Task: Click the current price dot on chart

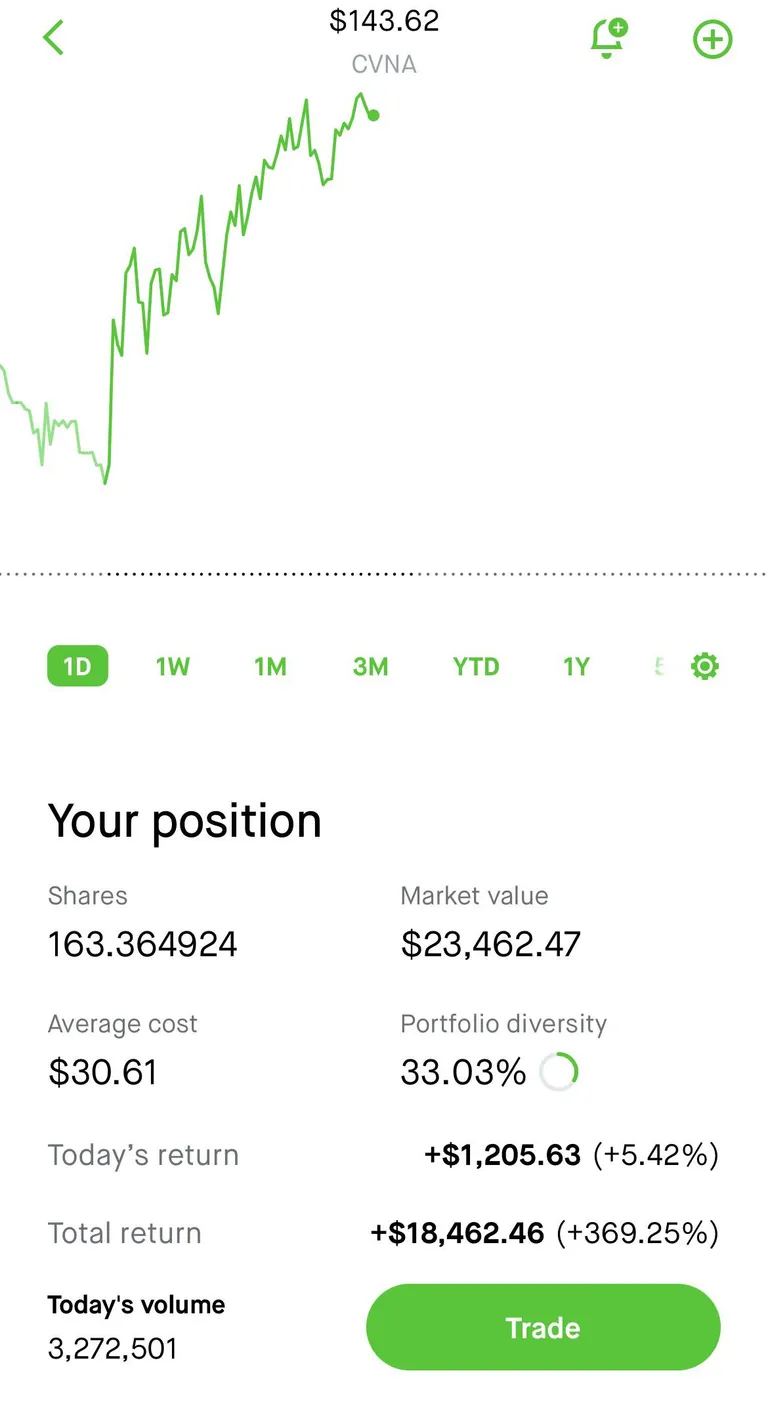Action: 374,115
